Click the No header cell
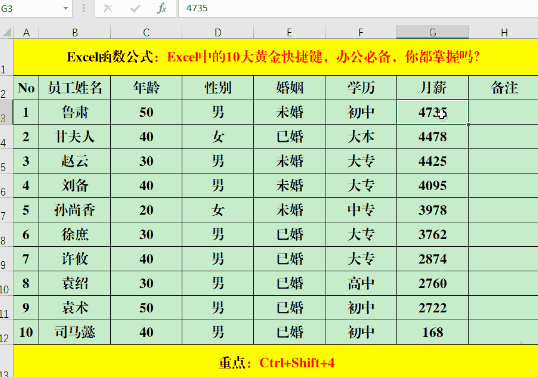This screenshot has width=538, height=377. pos(26,88)
